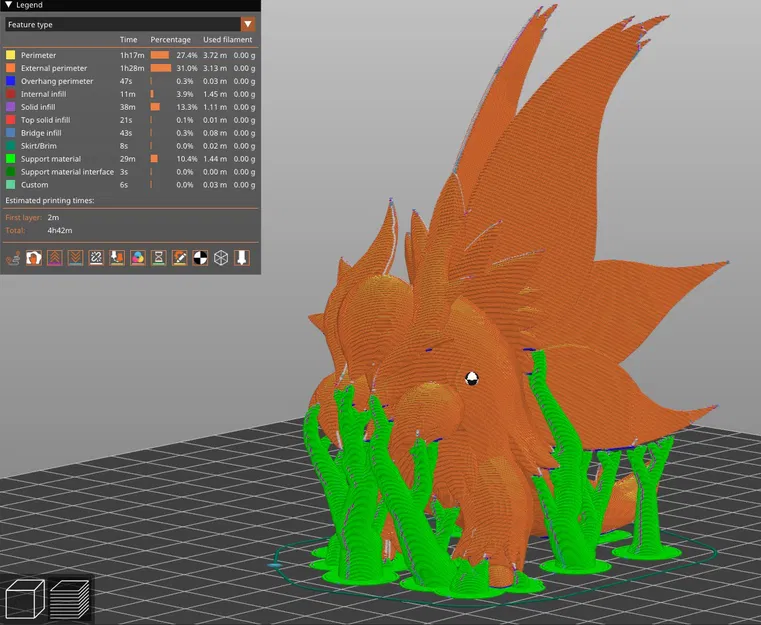Toggle center of gravity display icon
The height and width of the screenshot is (625, 761).
(x=200, y=258)
